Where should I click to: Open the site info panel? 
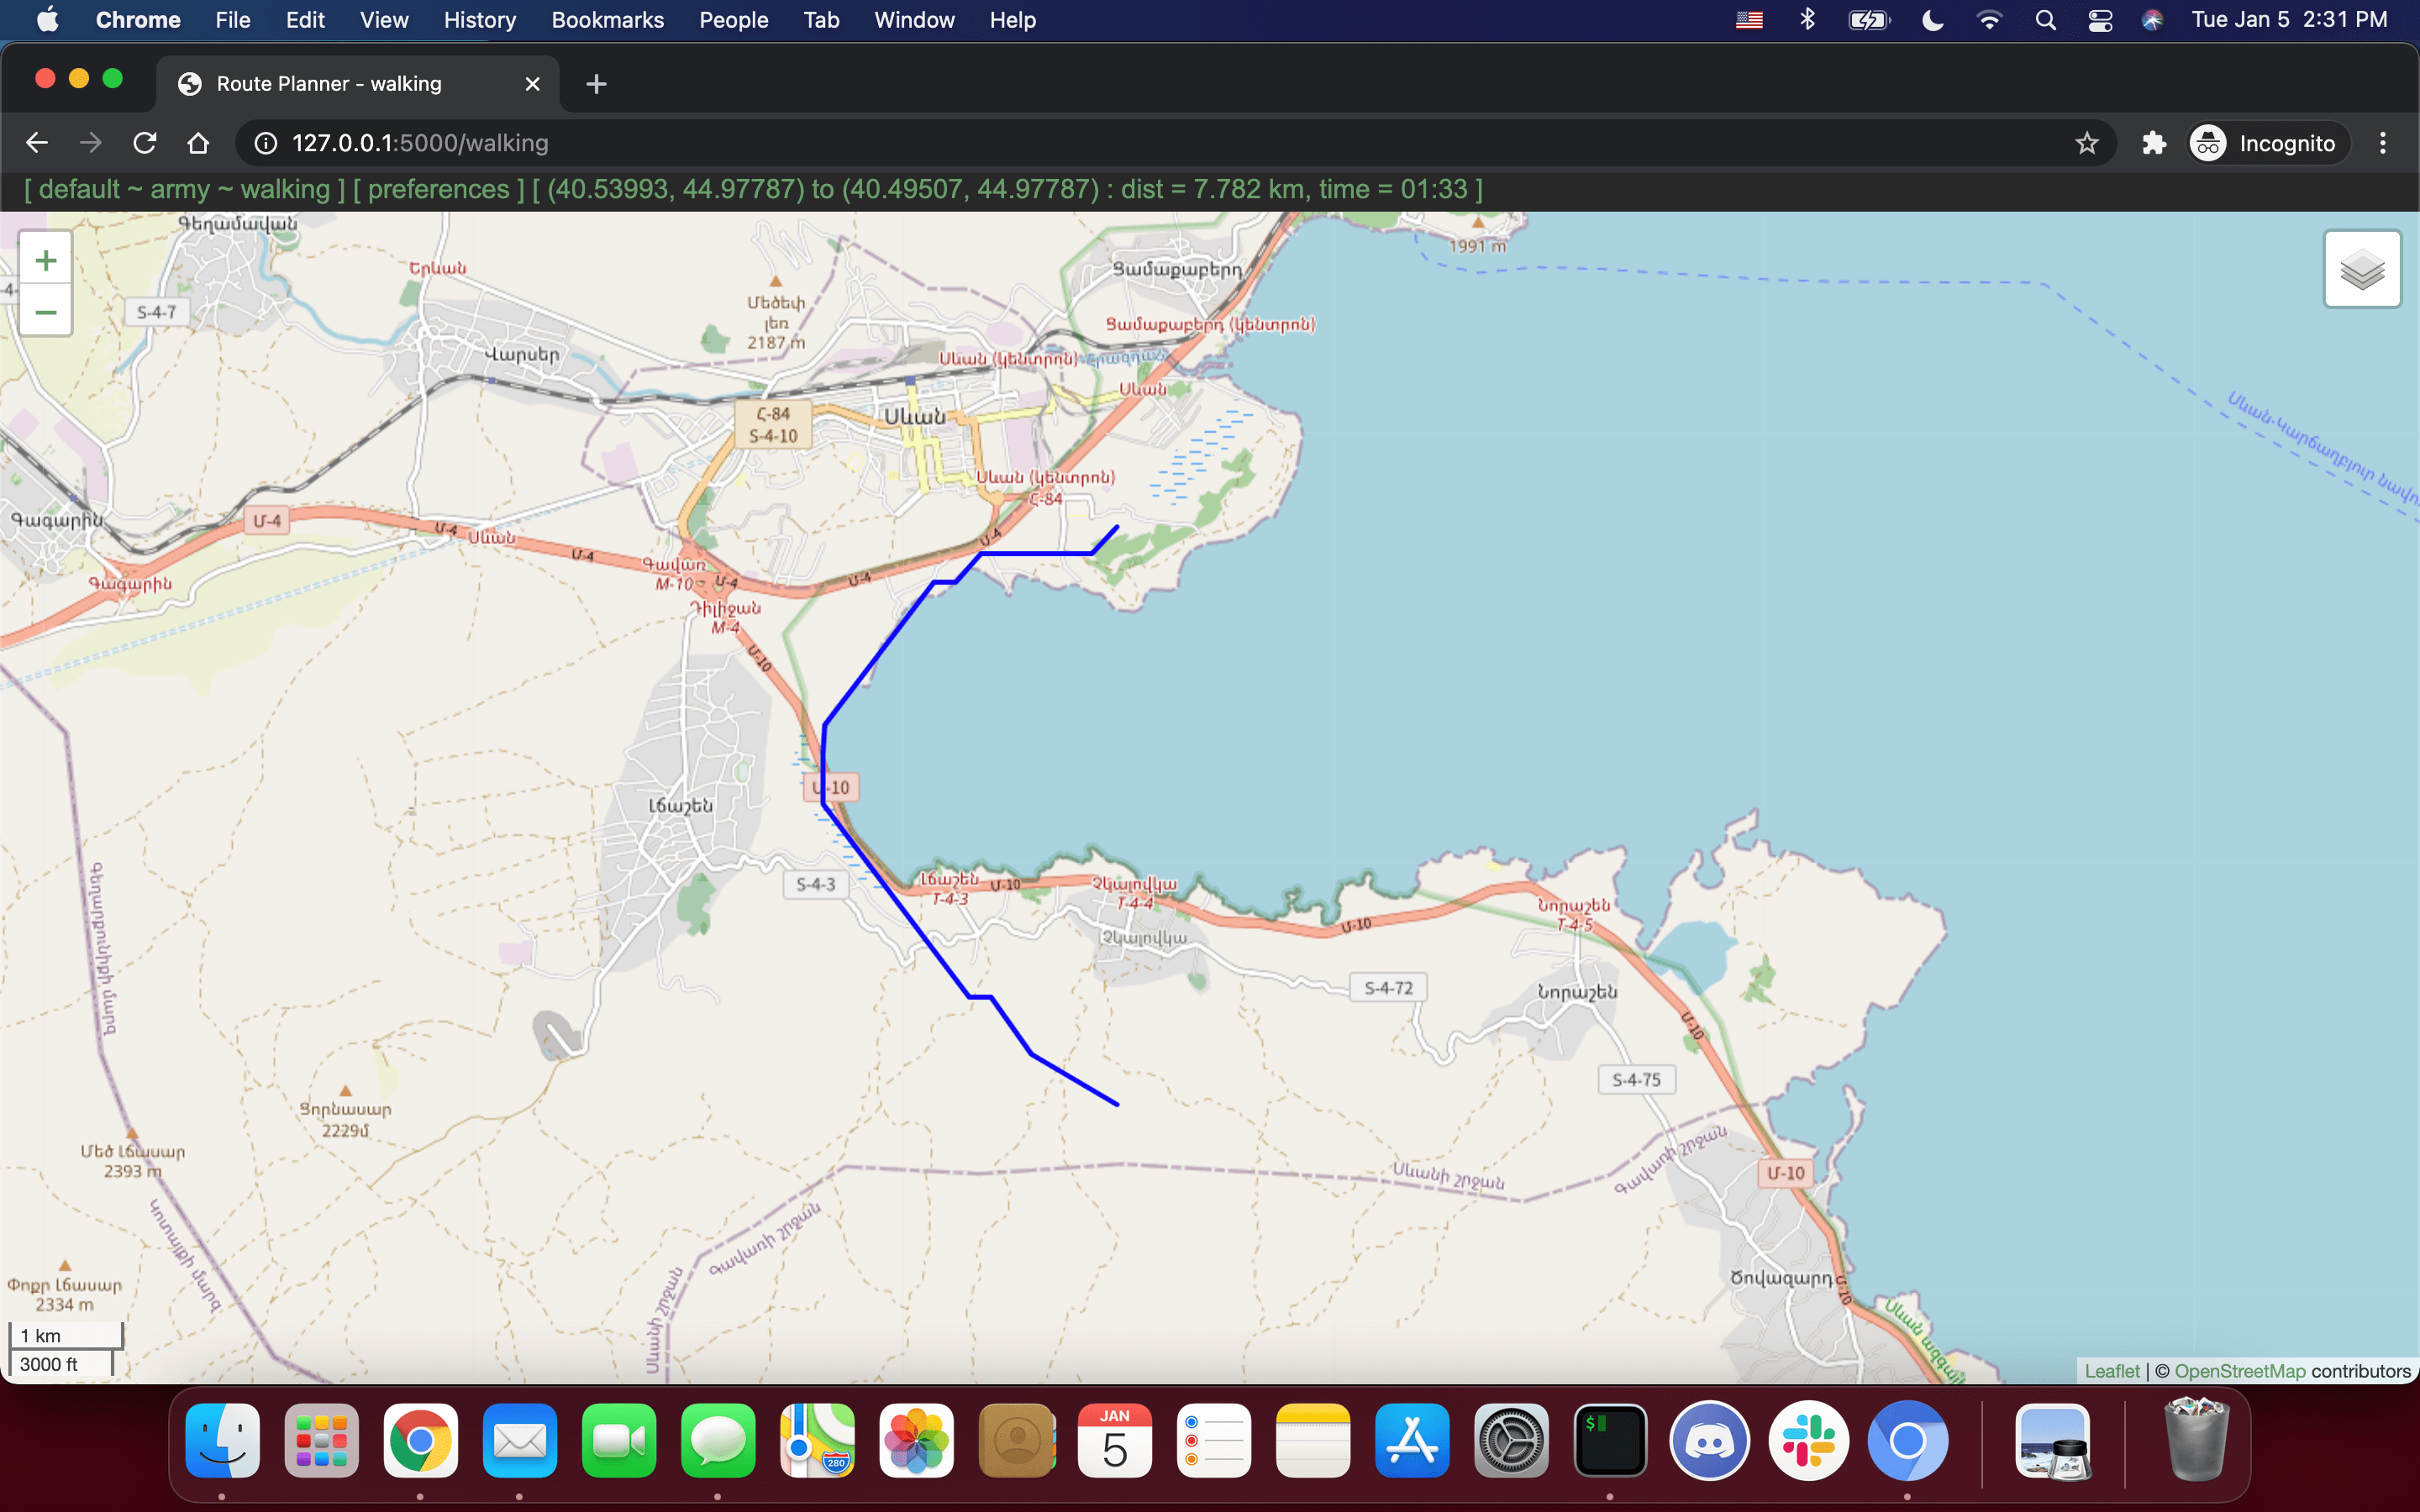point(264,142)
